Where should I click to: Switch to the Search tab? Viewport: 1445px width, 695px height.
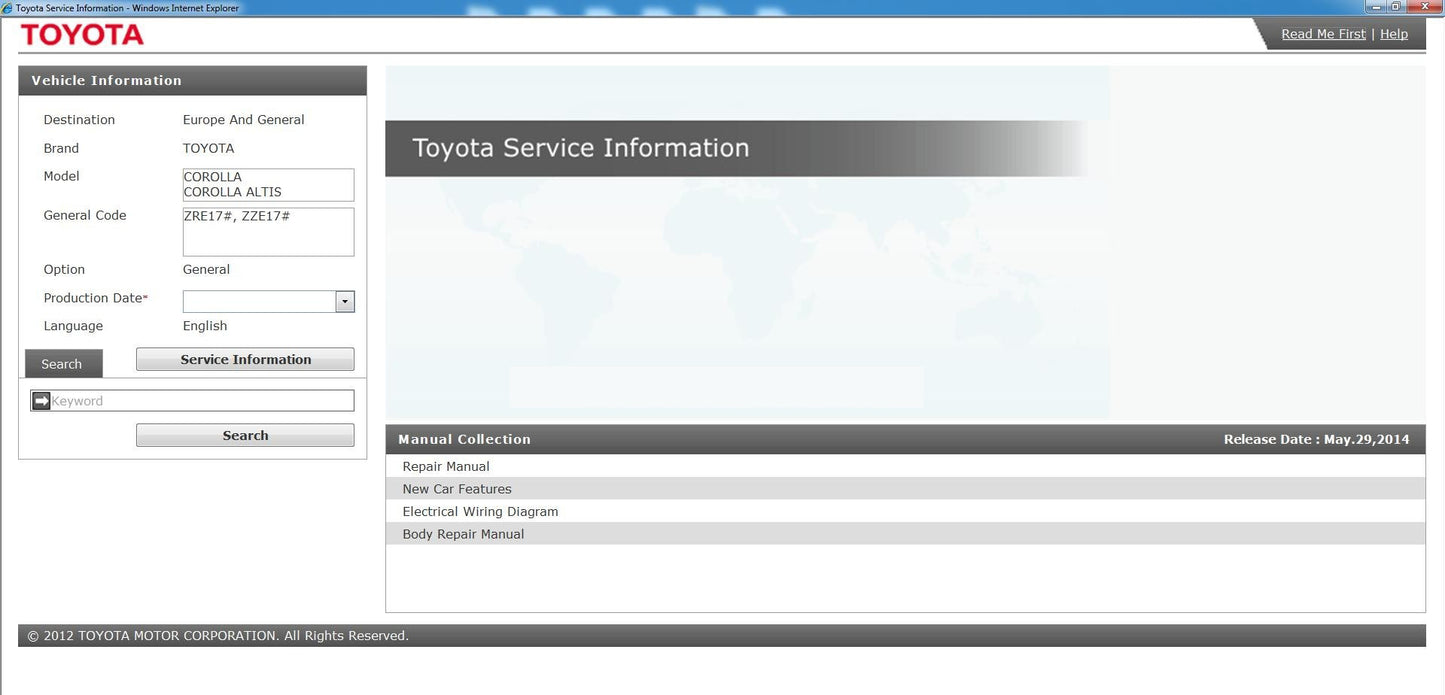[x=63, y=363]
